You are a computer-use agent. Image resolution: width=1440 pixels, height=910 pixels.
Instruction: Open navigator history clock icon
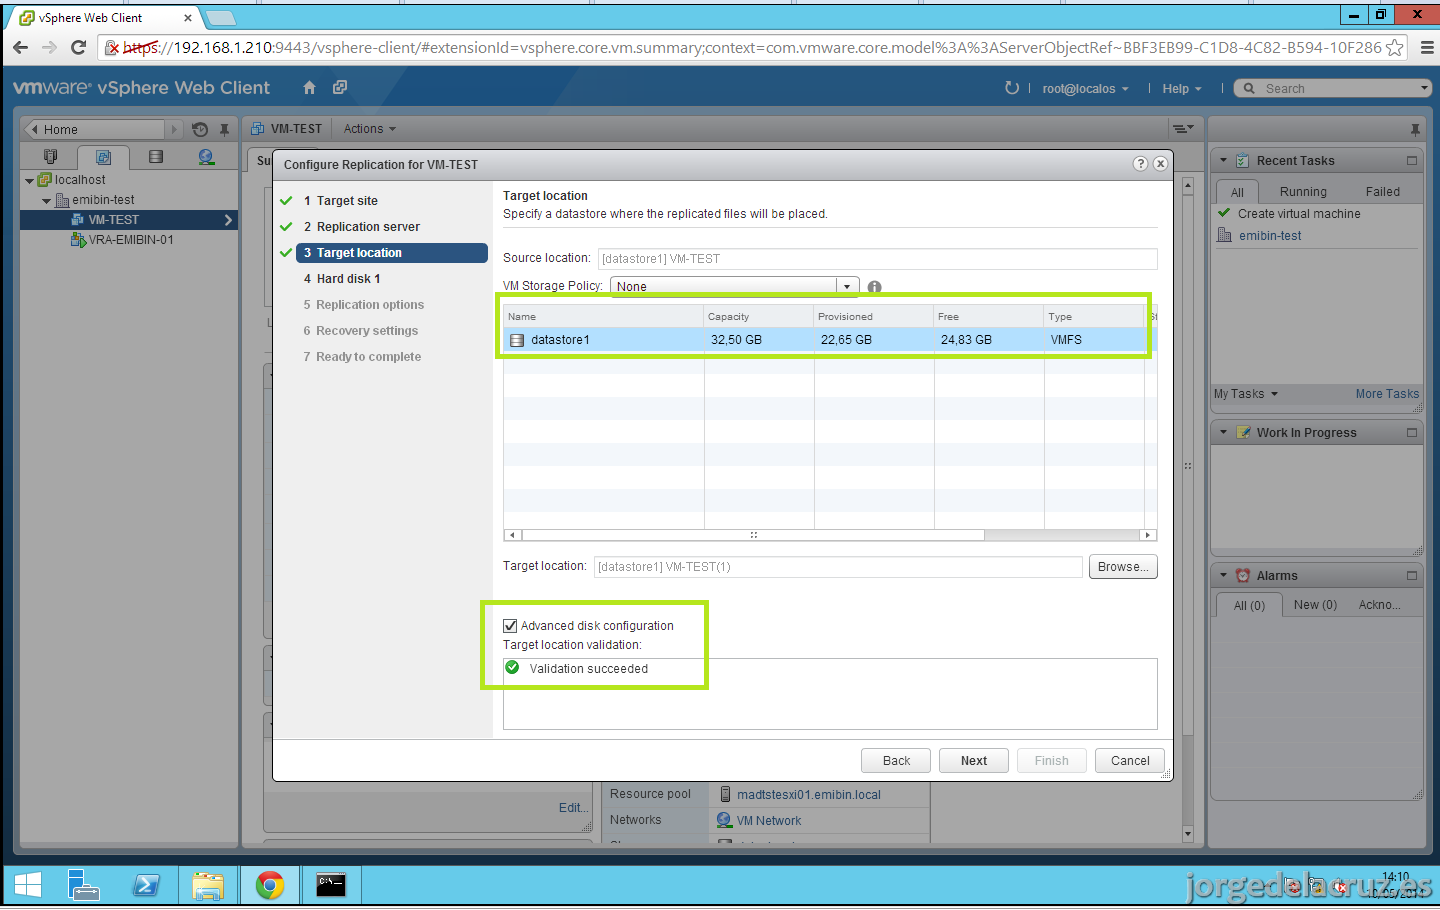click(200, 129)
